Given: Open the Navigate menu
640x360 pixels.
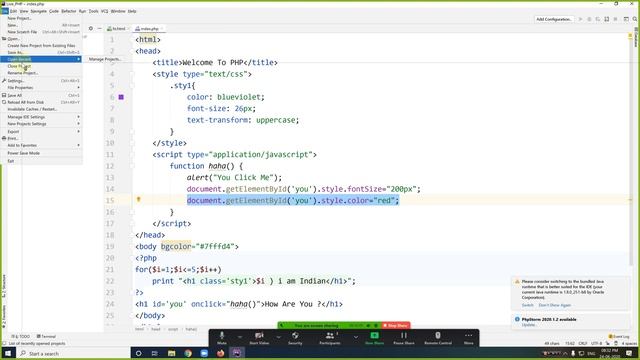Looking at the screenshot, I should click(39, 11).
